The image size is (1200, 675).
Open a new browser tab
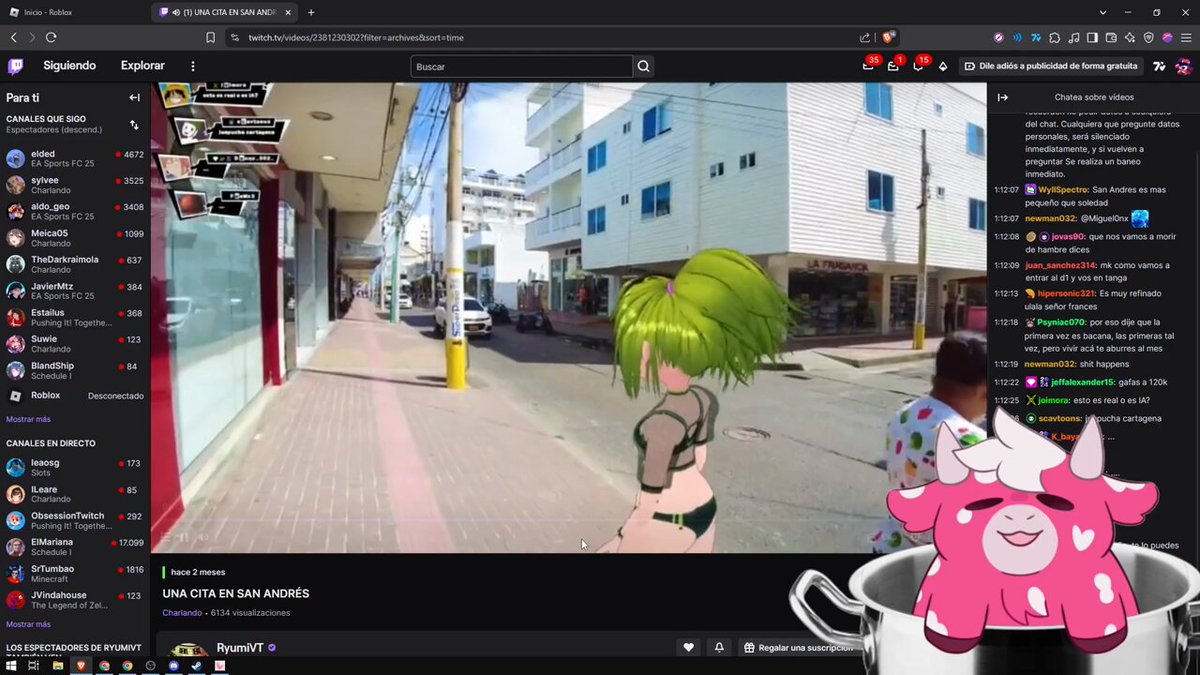coord(311,12)
